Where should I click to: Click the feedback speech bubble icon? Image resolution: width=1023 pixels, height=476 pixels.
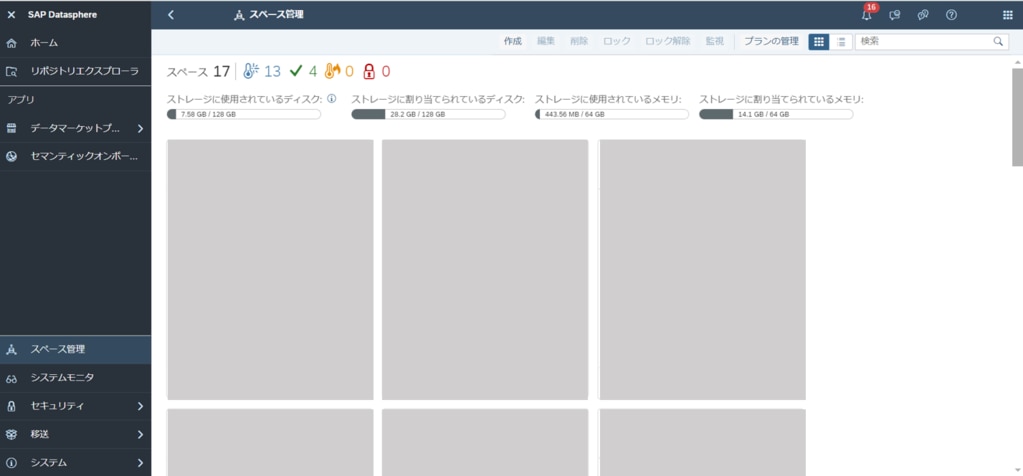(x=895, y=15)
